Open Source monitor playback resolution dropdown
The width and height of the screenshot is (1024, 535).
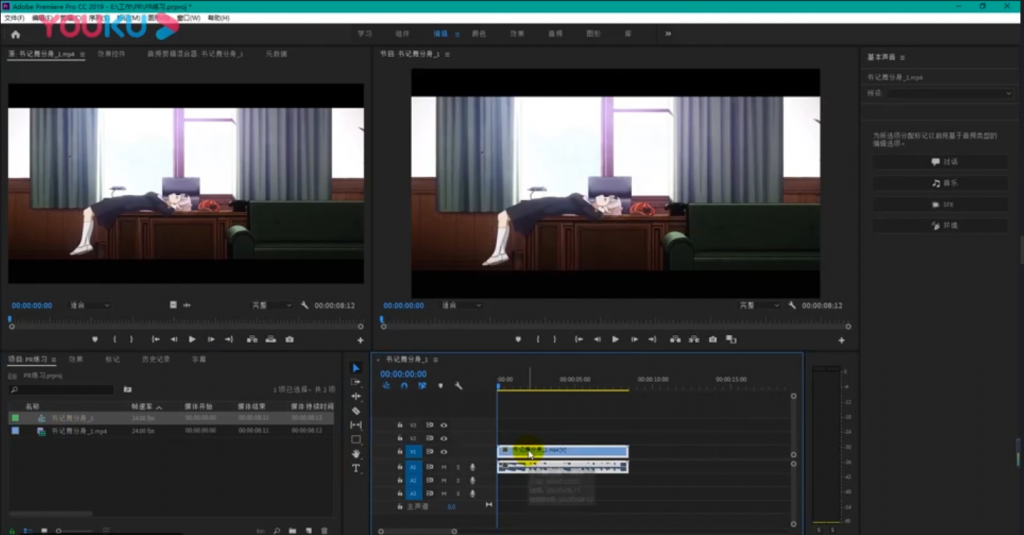pos(272,305)
